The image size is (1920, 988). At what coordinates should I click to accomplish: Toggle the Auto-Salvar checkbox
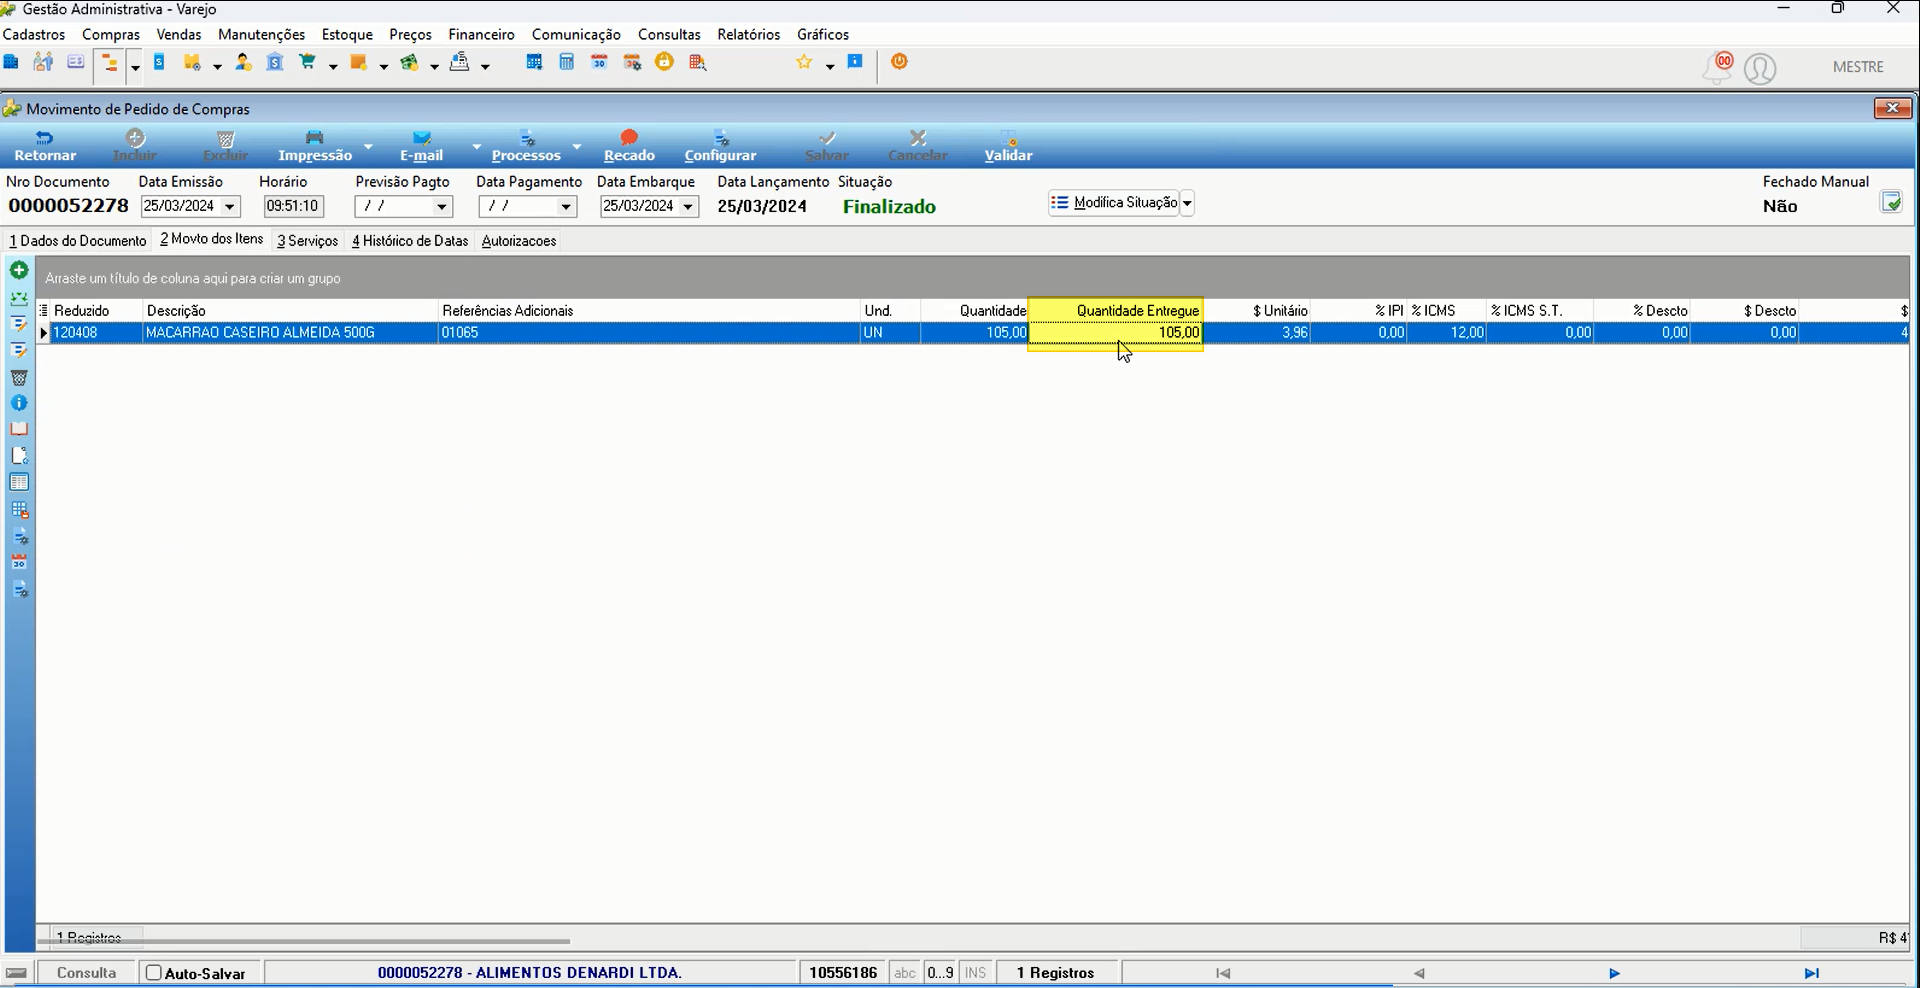pyautogui.click(x=154, y=973)
